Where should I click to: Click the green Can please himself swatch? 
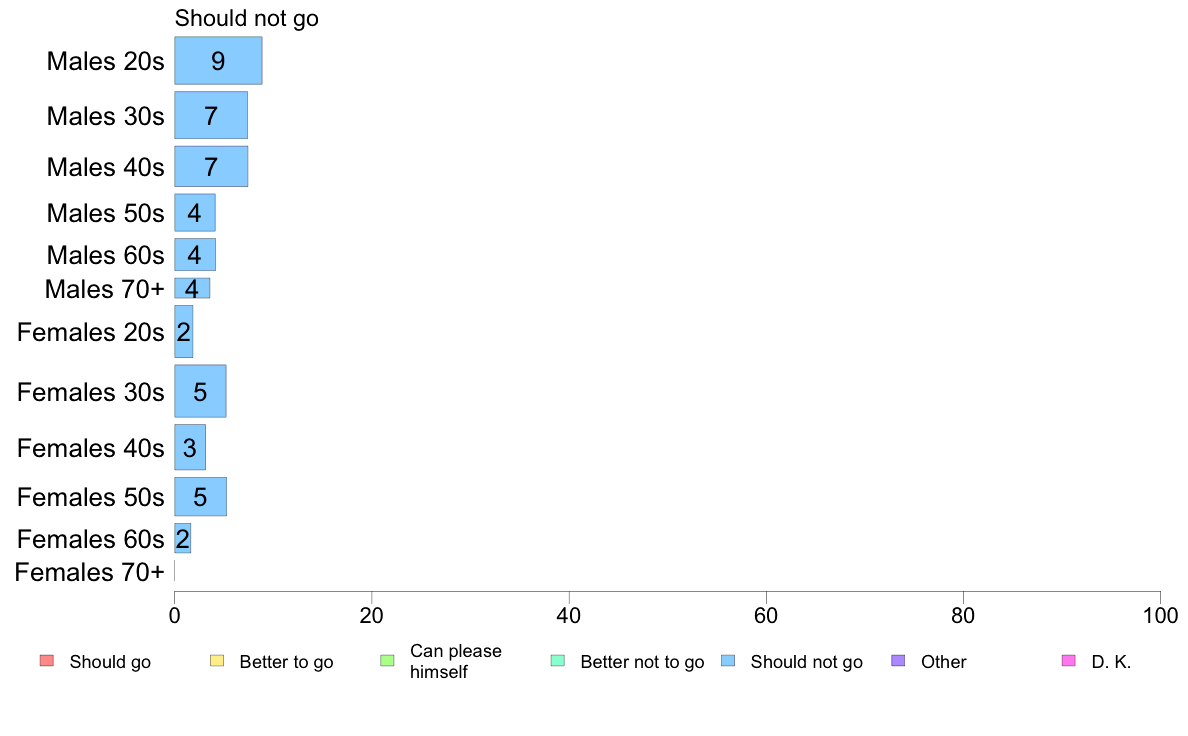387,661
